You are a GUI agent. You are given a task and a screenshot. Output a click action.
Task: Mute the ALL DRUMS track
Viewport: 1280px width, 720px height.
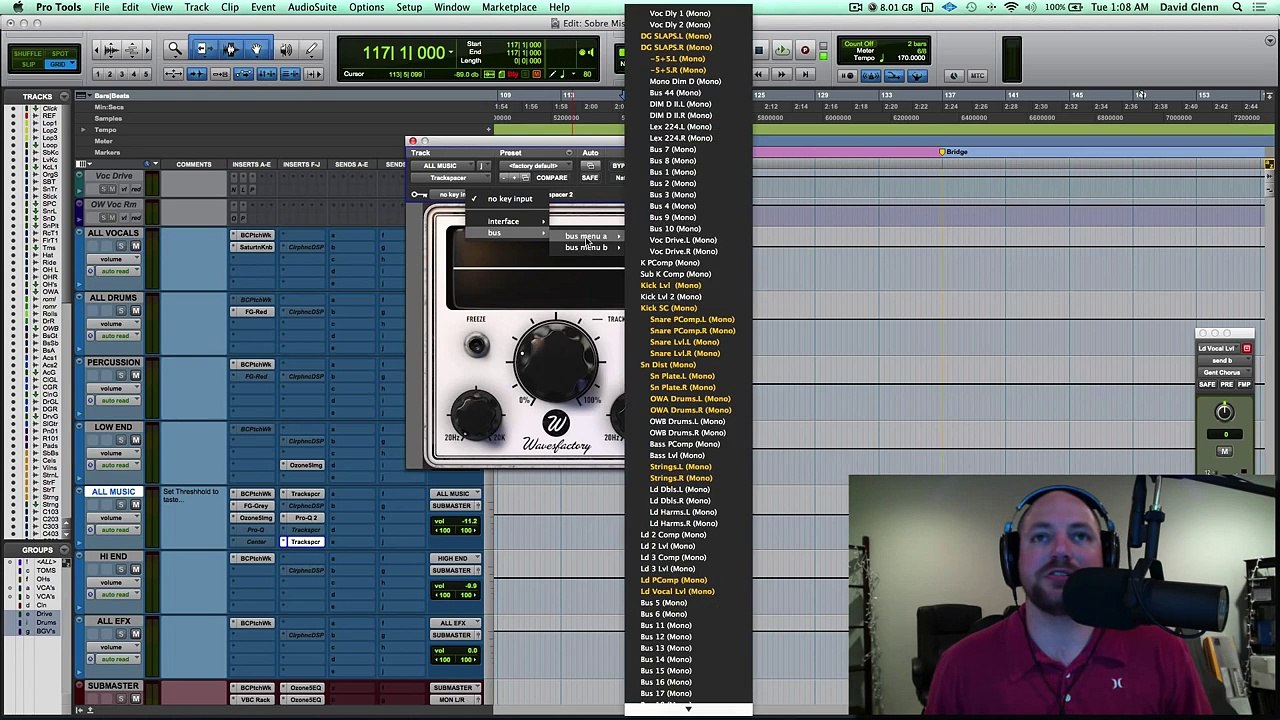pos(136,311)
